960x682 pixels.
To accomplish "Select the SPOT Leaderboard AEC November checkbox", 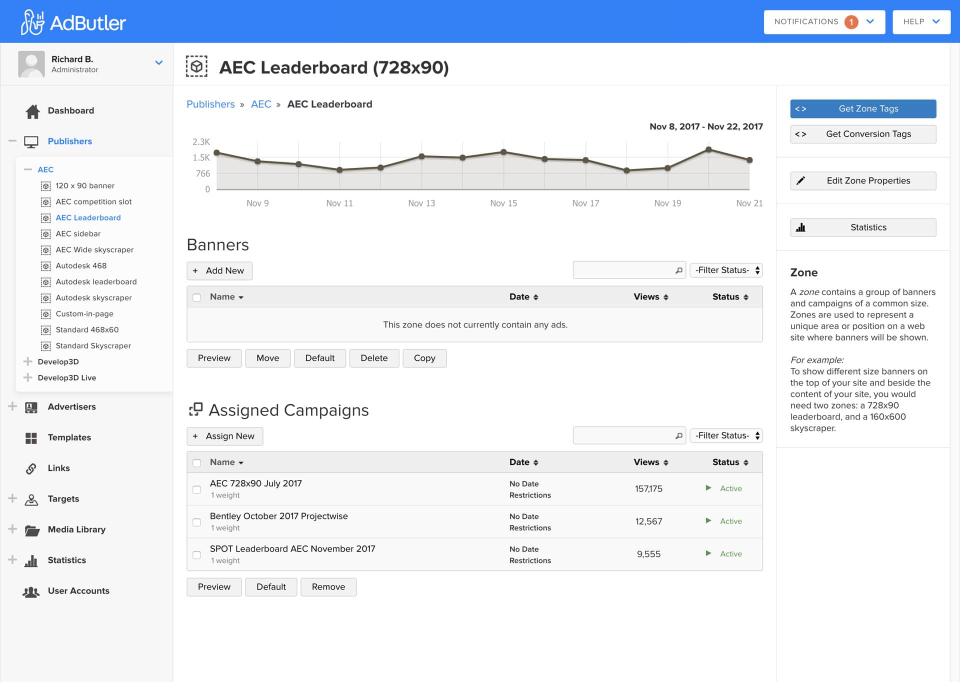I will 197,555.
